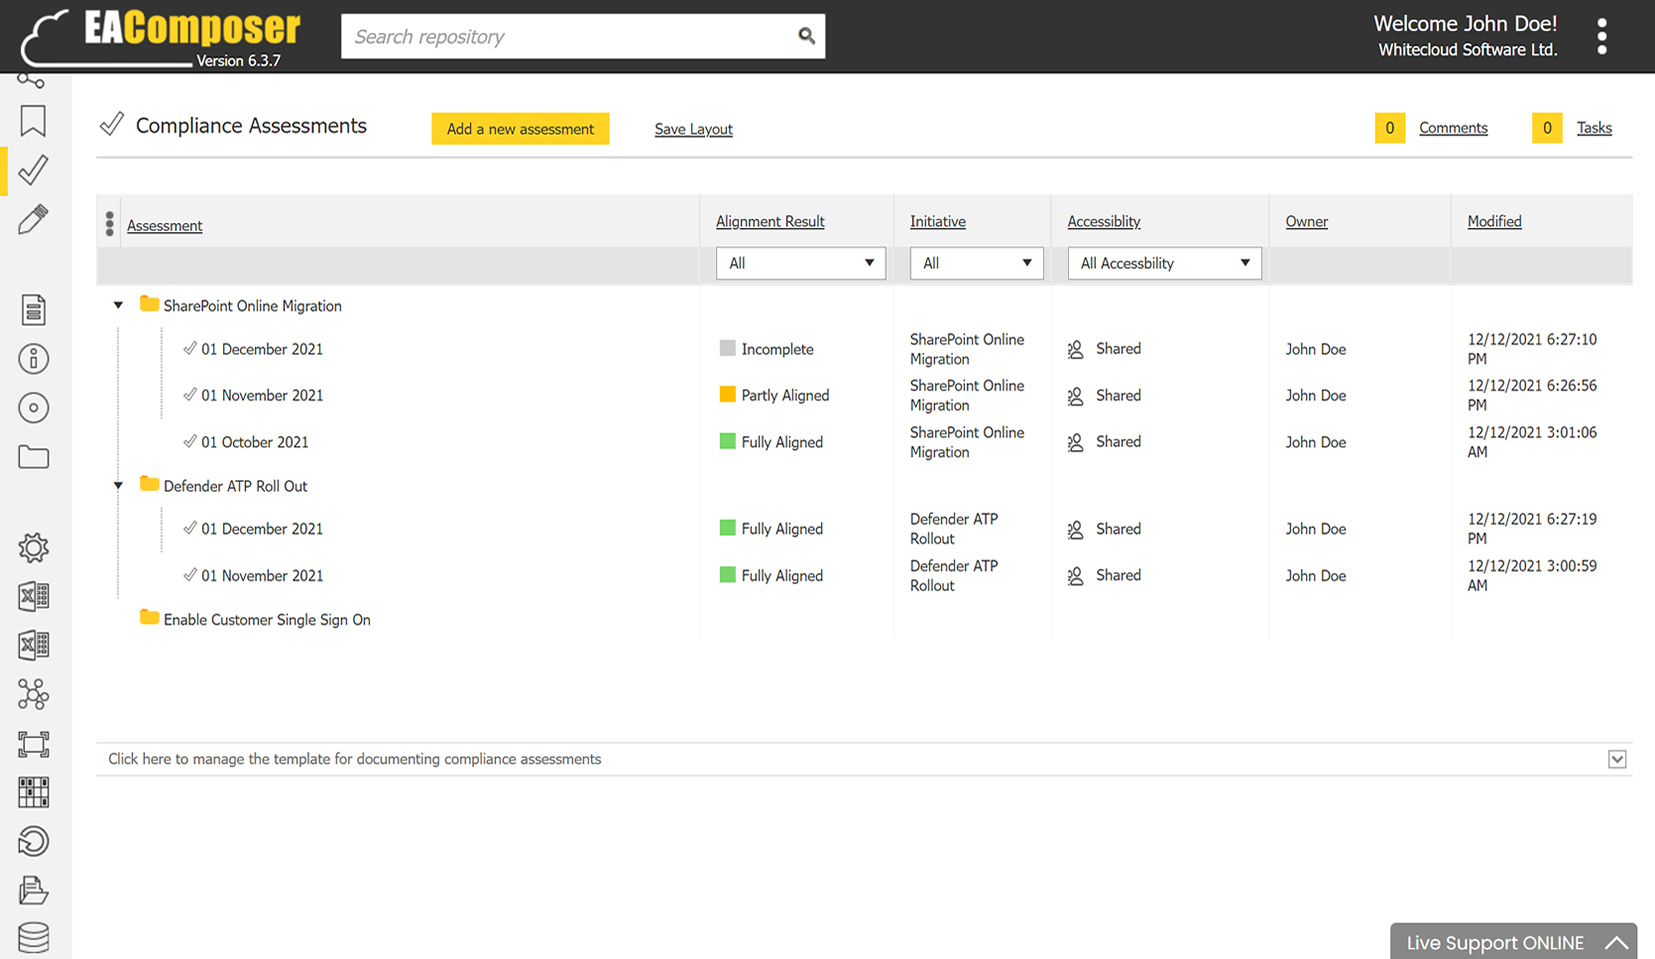The height and width of the screenshot is (959, 1655).
Task: Open the document page icon in the sidebar
Action: pos(33,310)
